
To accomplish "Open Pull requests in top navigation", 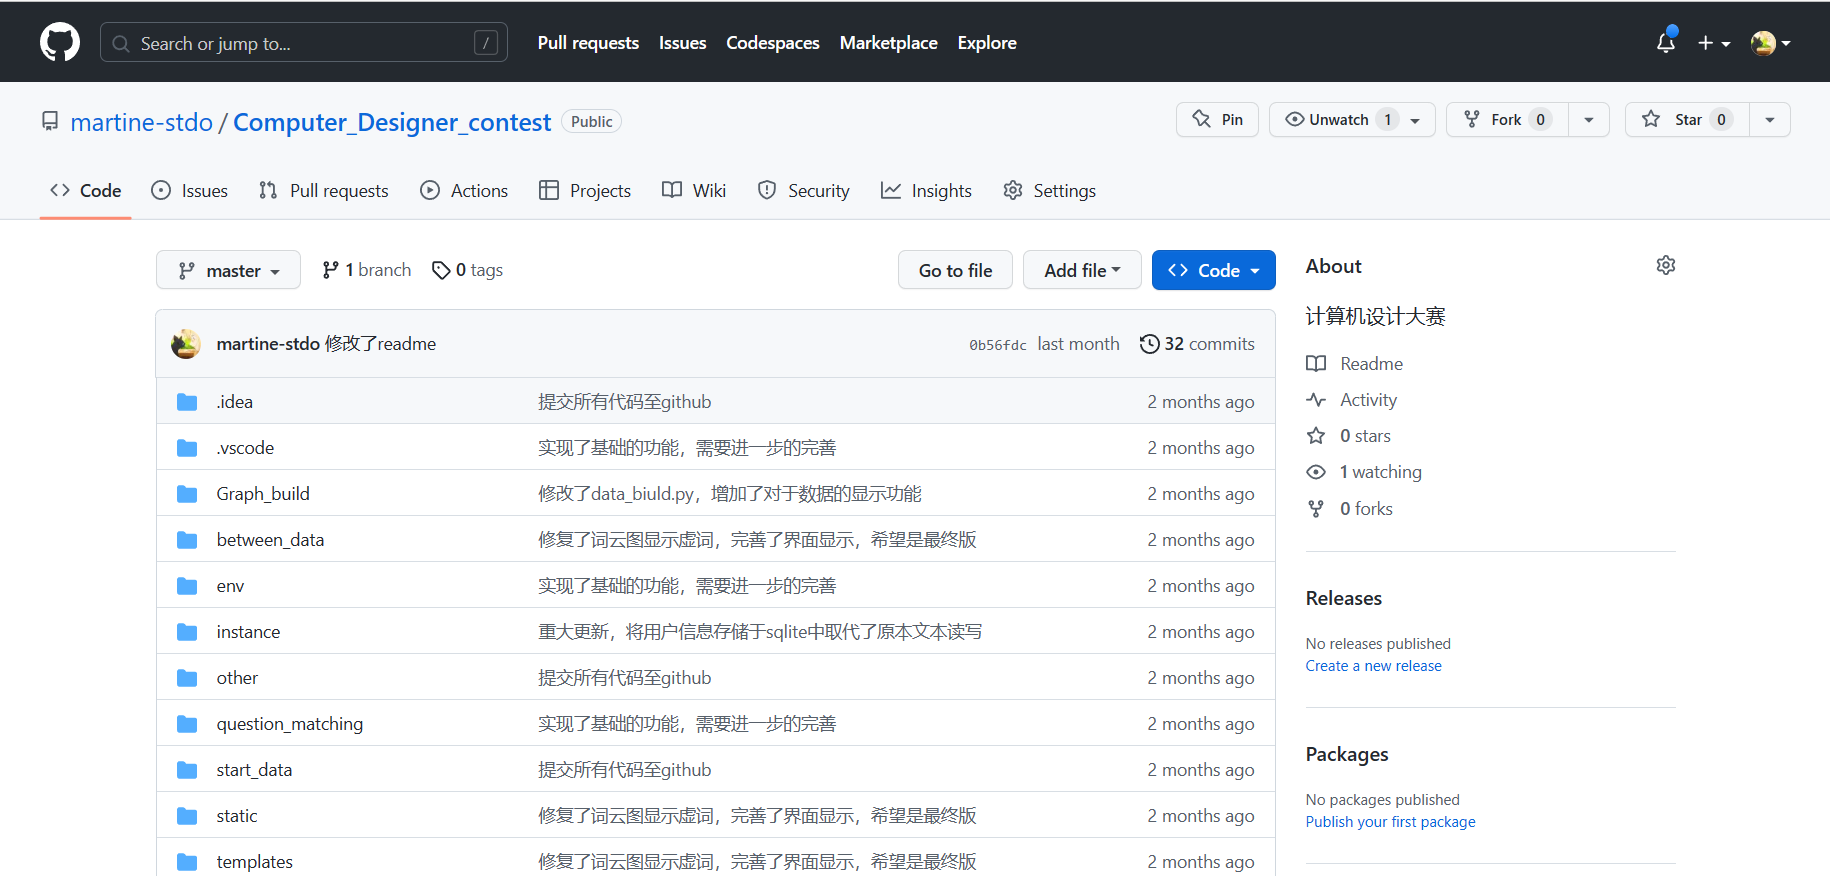I will click(x=588, y=43).
